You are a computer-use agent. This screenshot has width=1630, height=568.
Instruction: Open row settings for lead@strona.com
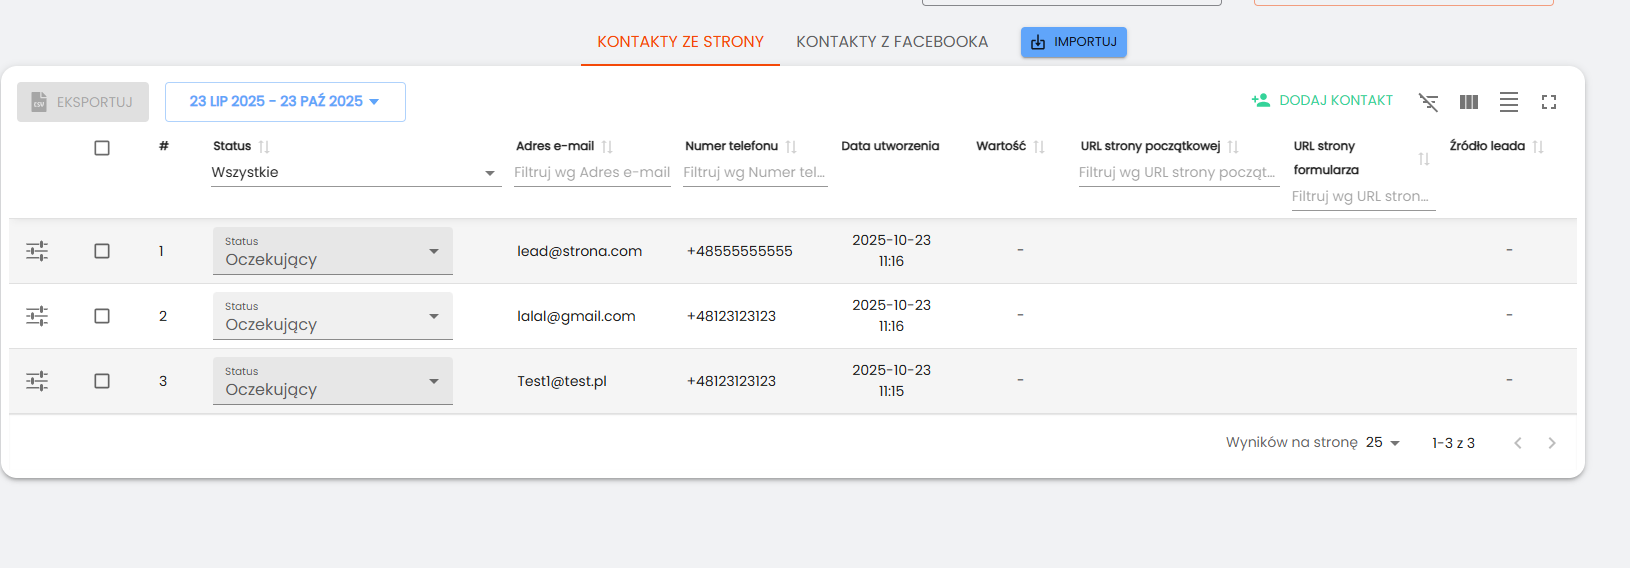point(37,251)
